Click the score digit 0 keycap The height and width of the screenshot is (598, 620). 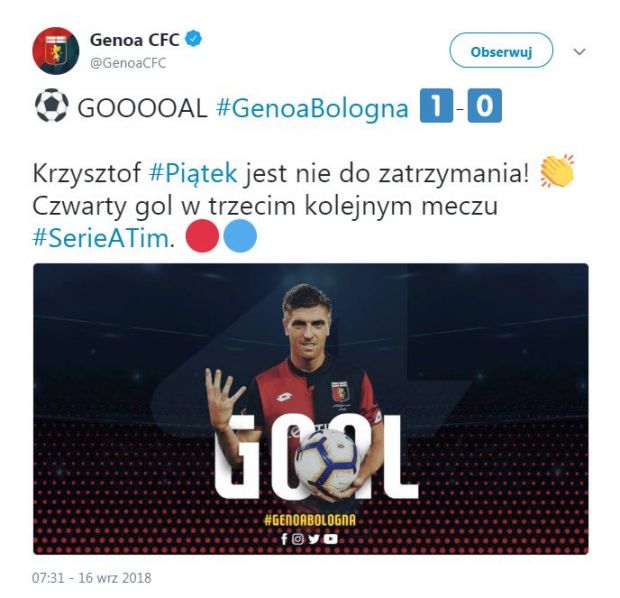pos(485,106)
